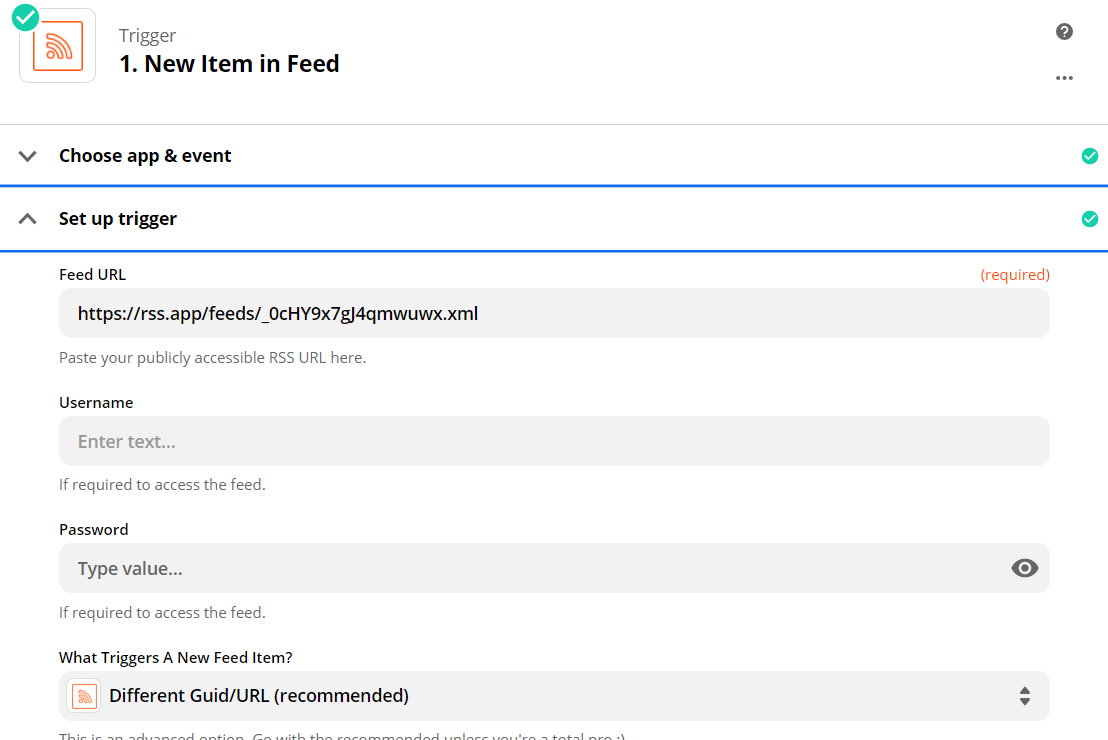Image resolution: width=1108 pixels, height=740 pixels.
Task: Click the RSS feed app icon
Action: 58,47
